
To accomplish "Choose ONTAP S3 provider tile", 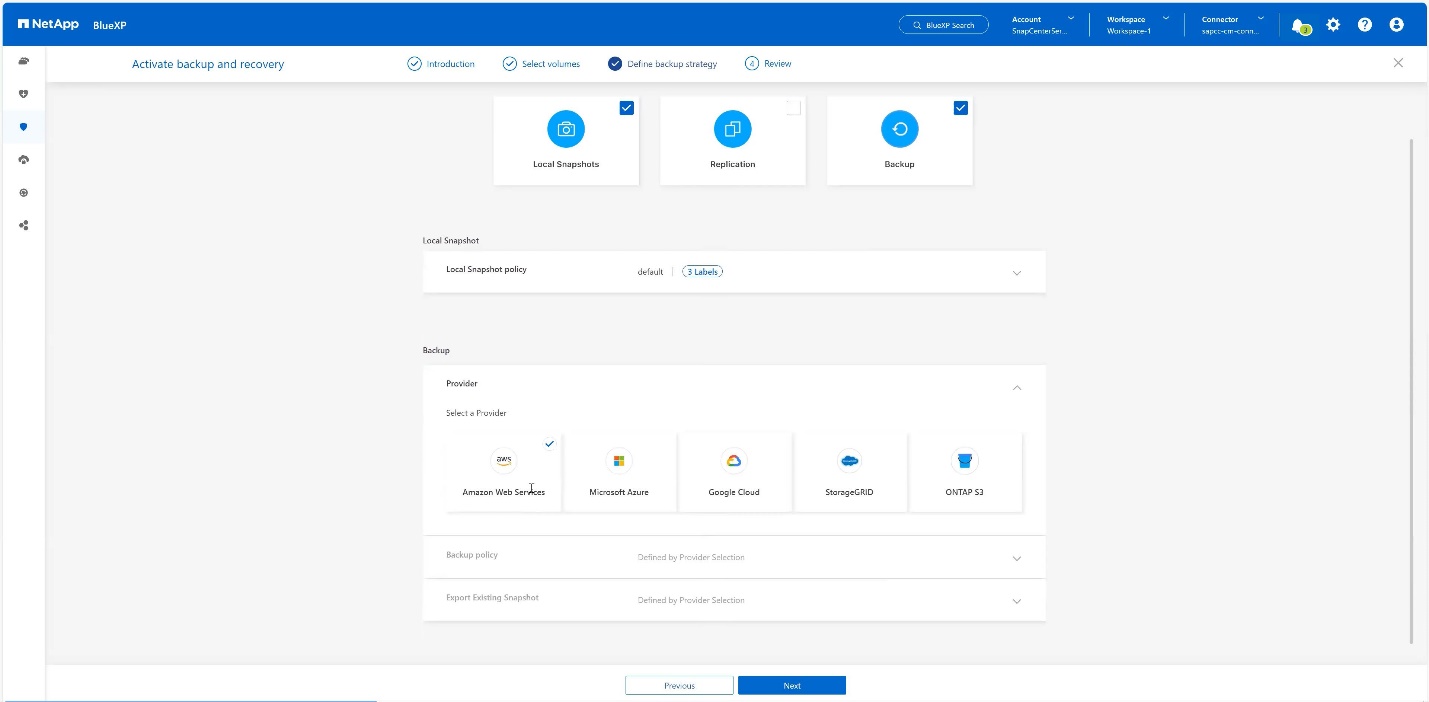I will click(x=965, y=472).
